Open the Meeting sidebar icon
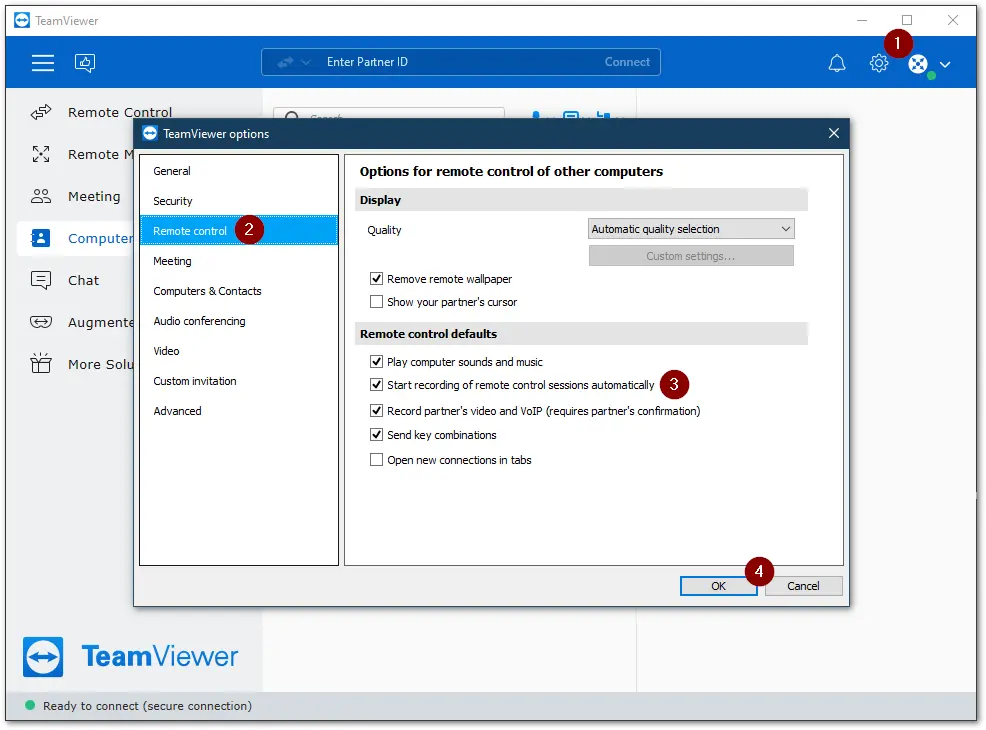986x730 pixels. coord(41,196)
